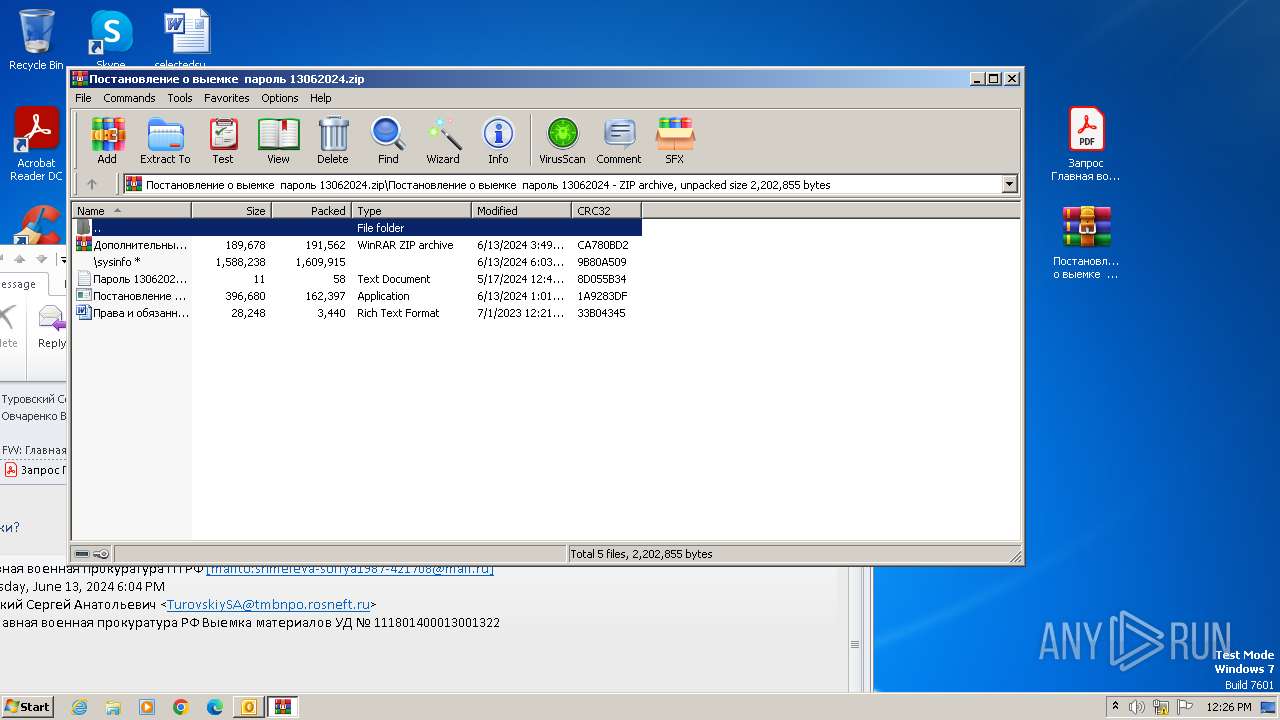Launch Microsoft Edge from taskbar
This screenshot has height=720, width=1280.
tap(215, 707)
